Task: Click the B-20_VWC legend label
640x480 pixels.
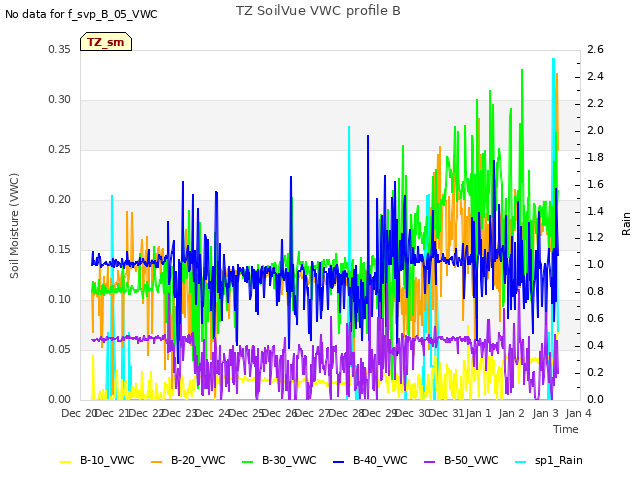Action: click(x=198, y=460)
